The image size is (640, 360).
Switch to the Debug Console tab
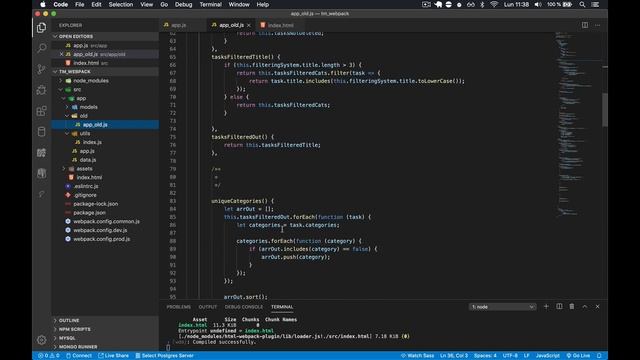point(244,307)
